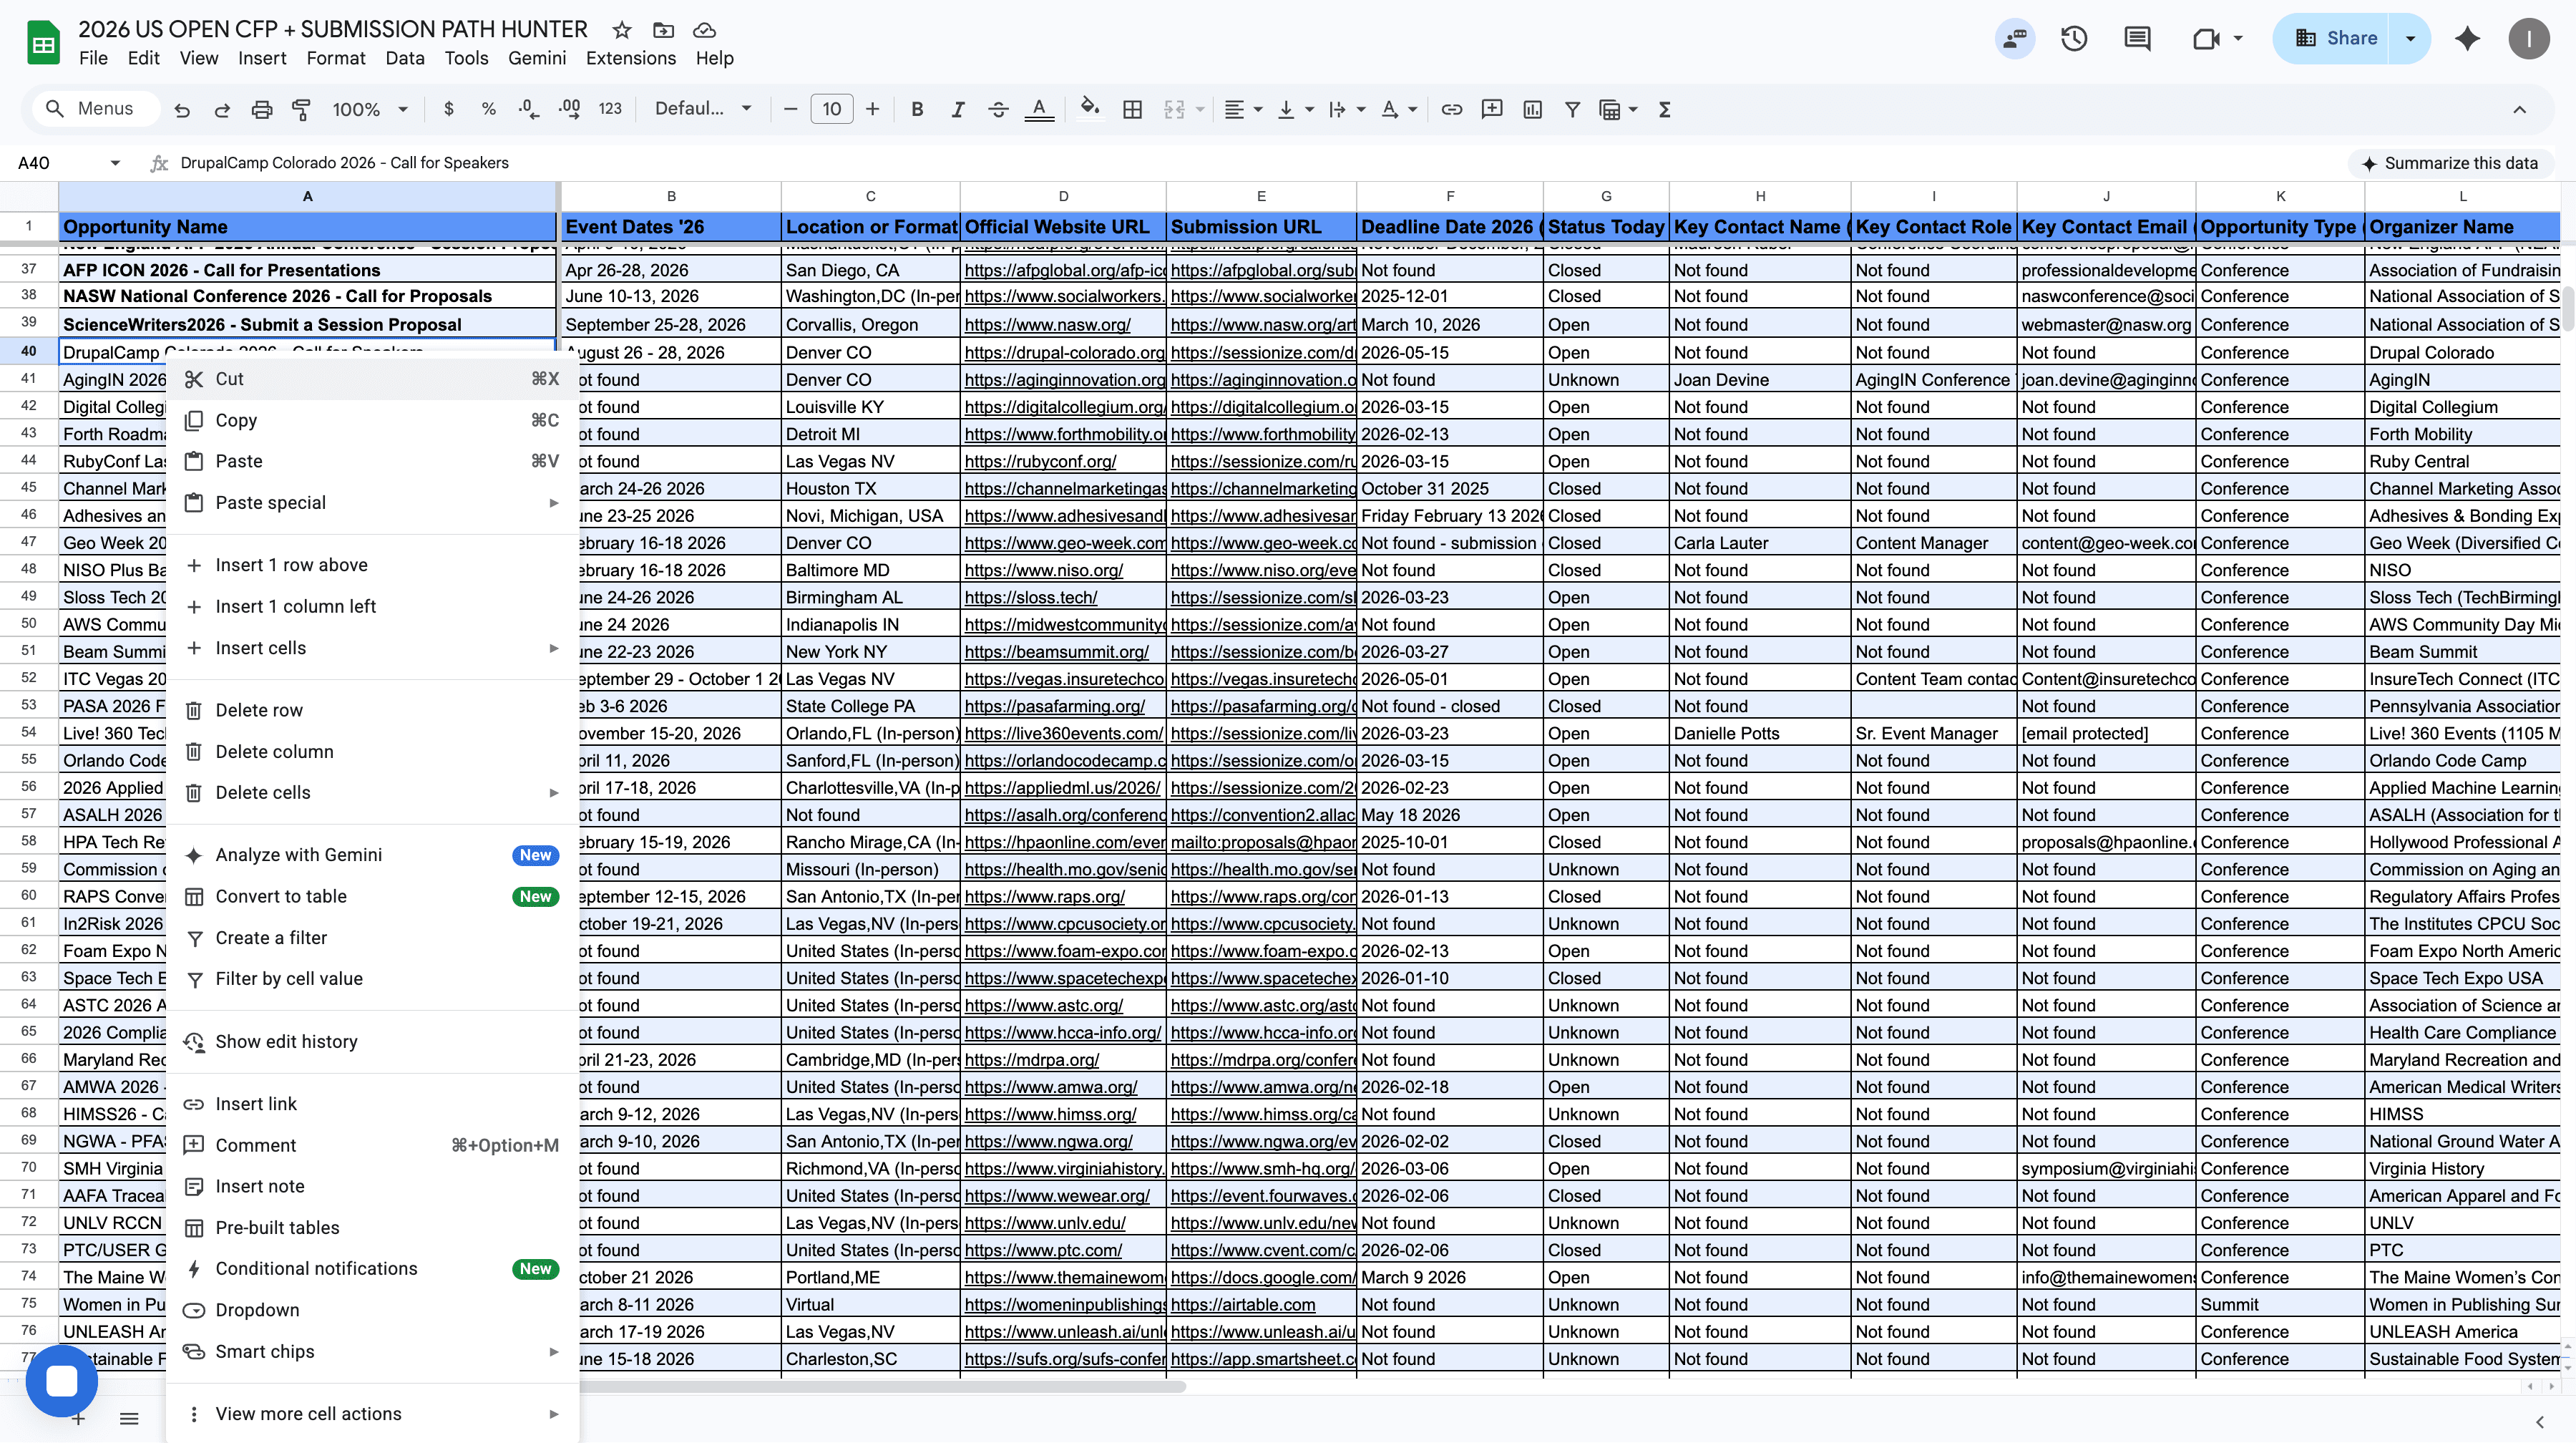Star the spreadsheet title
Screen dimensions: 2576x1443
point(622,30)
